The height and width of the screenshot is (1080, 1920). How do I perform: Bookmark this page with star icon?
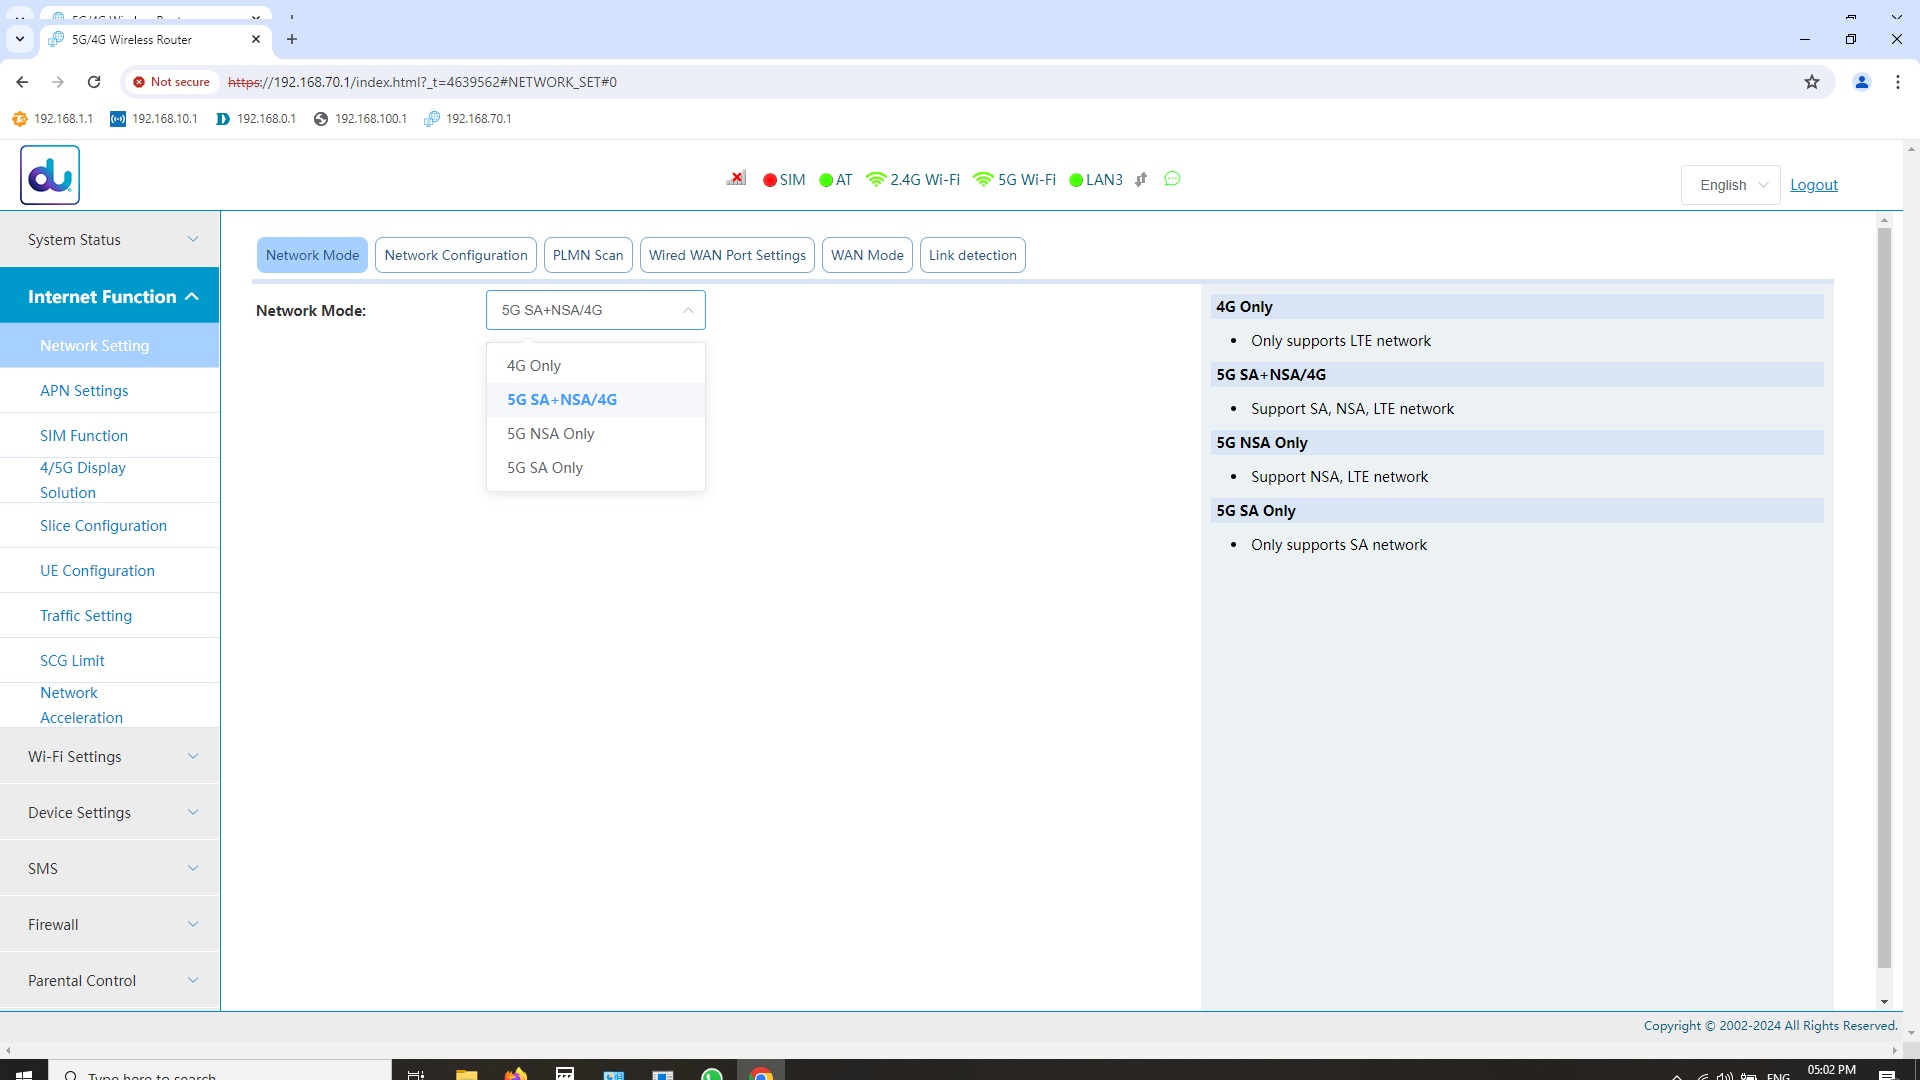click(x=1812, y=82)
